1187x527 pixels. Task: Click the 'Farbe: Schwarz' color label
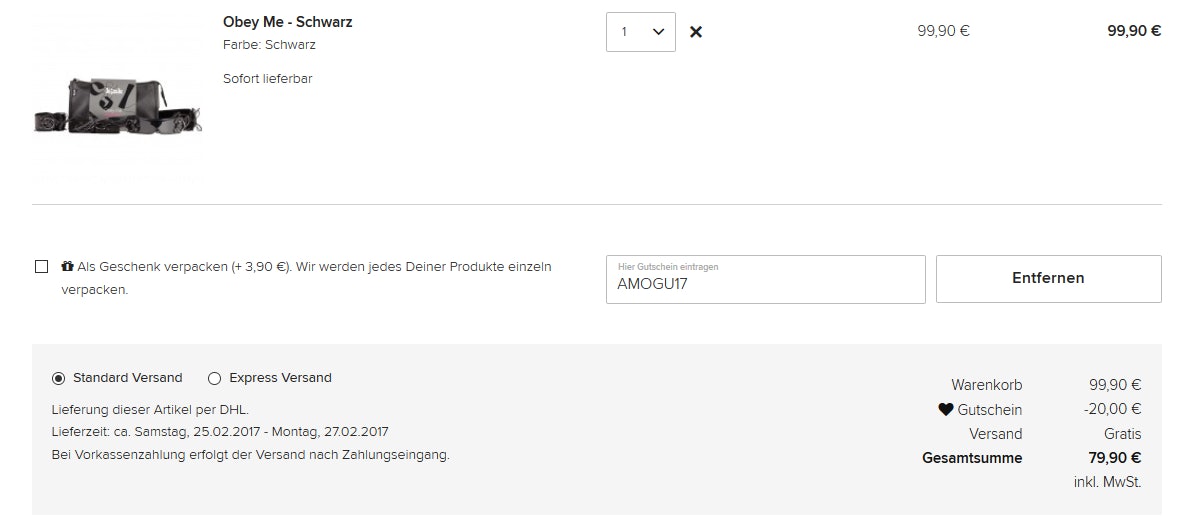pos(269,45)
